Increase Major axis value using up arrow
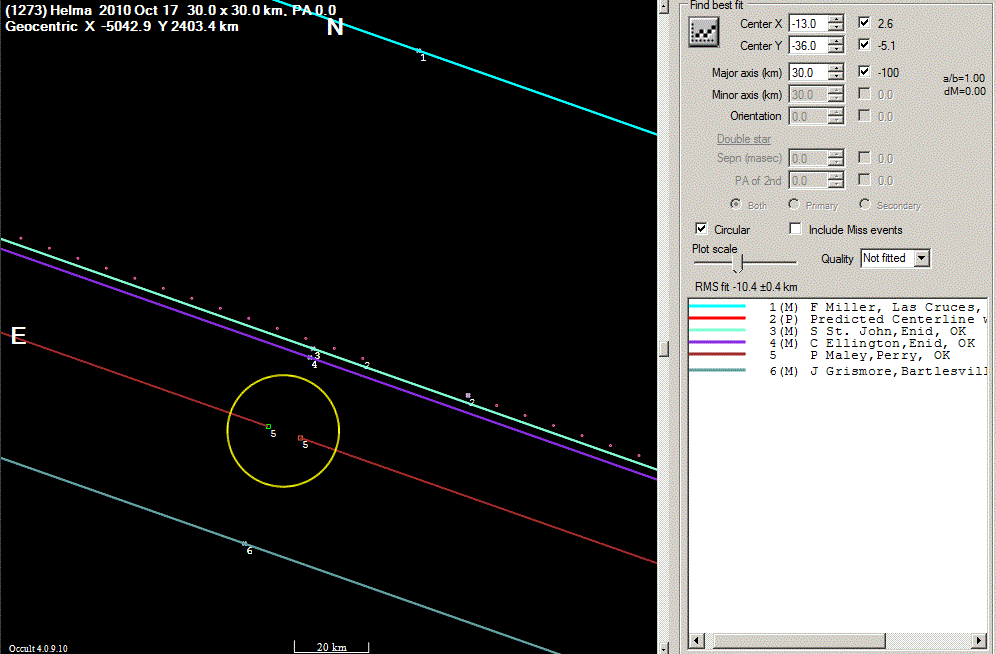 click(836, 68)
